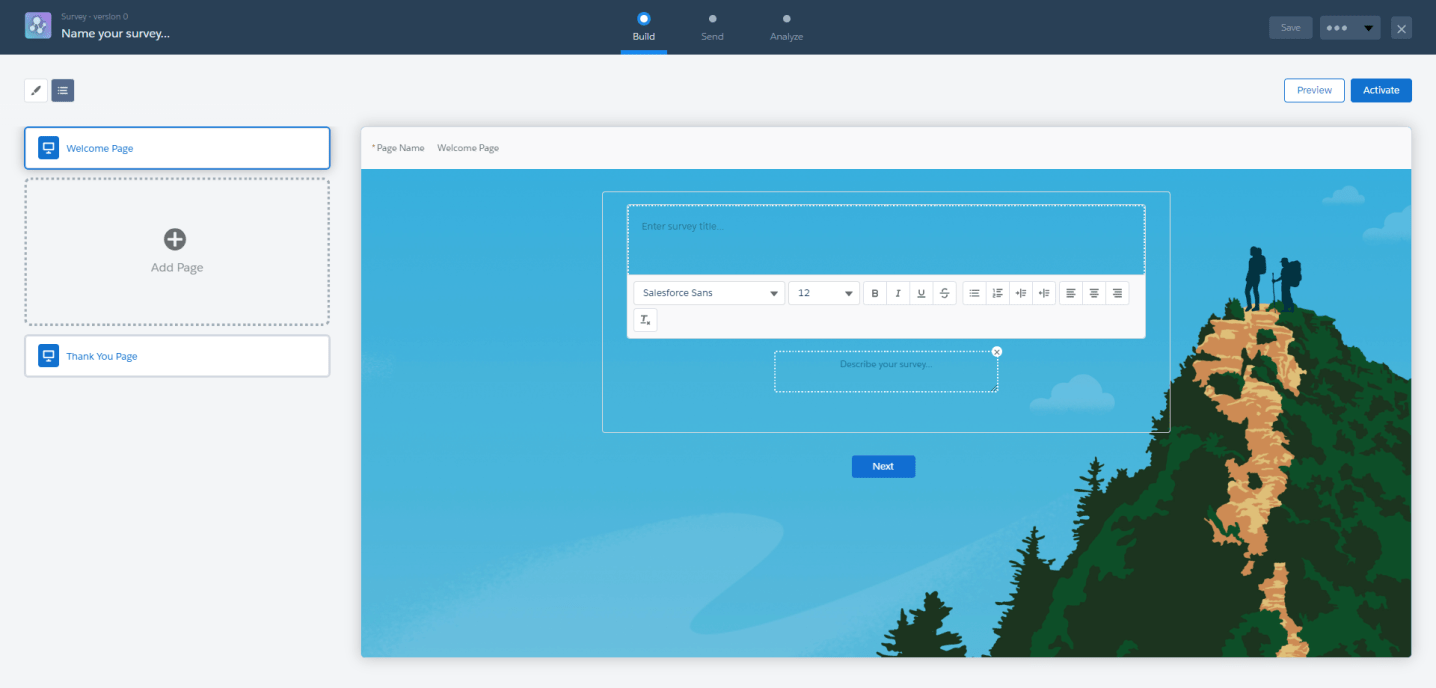1436x688 pixels.
Task: Open the Salesforce Sans font dropdown
Action: coord(709,293)
